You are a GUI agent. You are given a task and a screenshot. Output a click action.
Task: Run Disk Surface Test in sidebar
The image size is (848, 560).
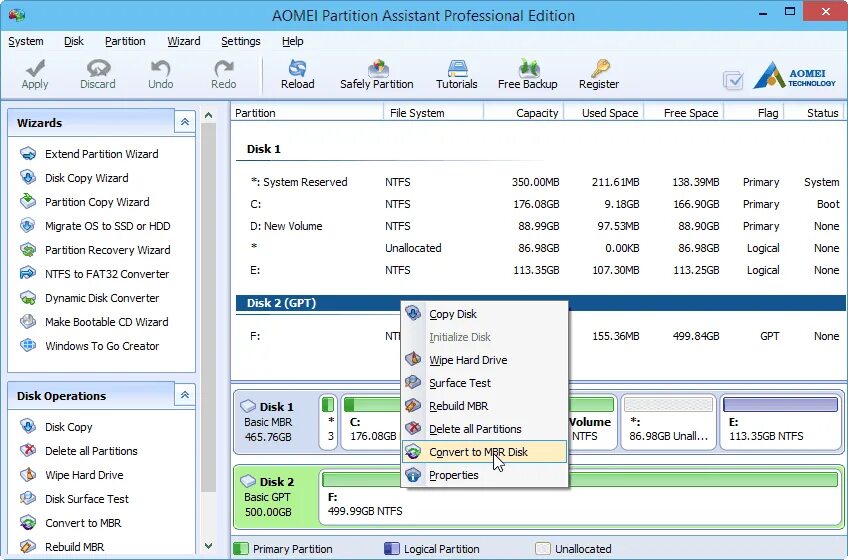(87, 499)
